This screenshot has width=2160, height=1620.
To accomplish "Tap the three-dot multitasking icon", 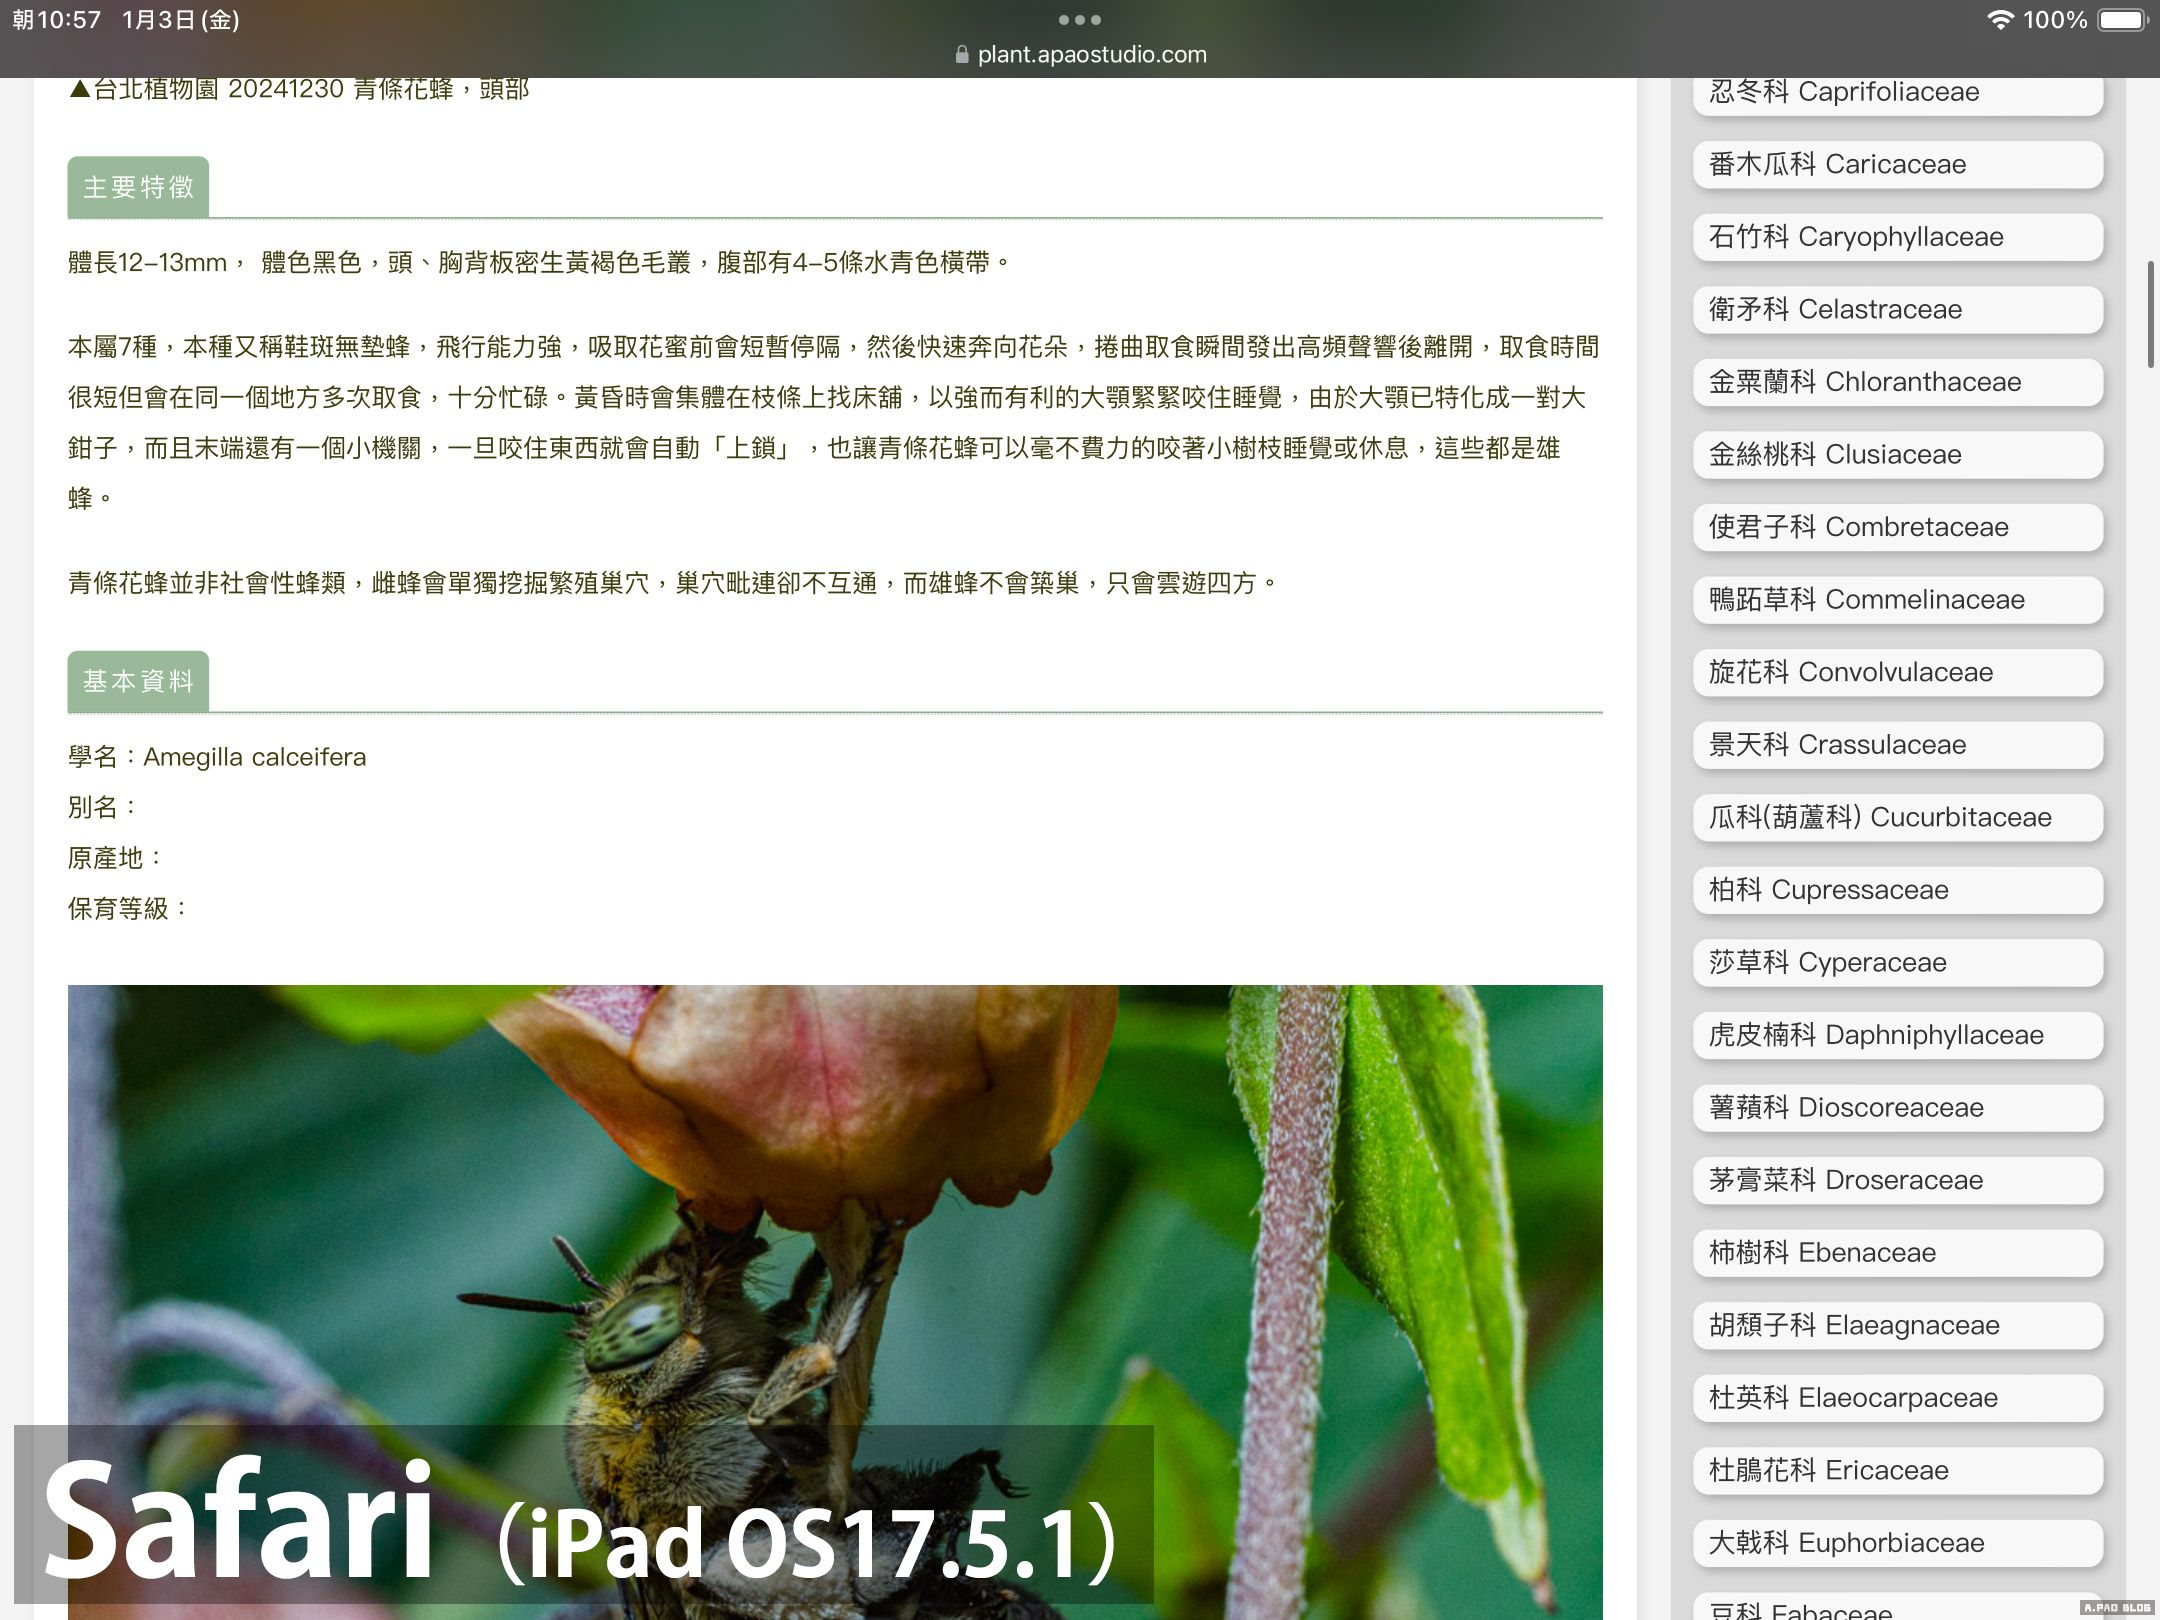I will click(1079, 19).
